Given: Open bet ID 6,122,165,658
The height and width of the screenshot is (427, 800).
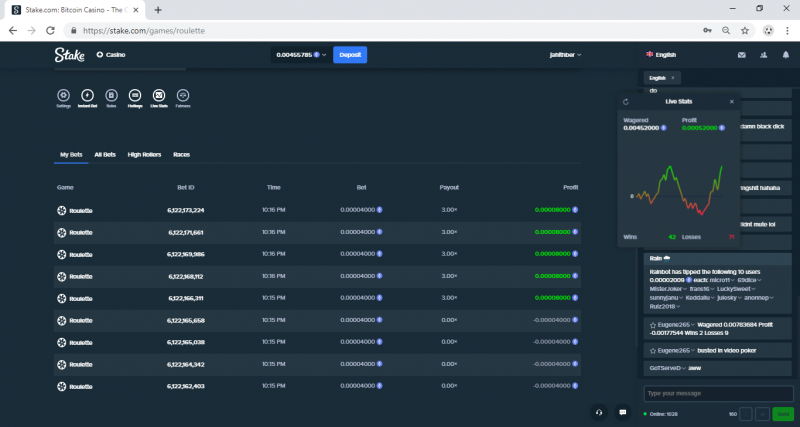Looking at the screenshot, I should [x=186, y=320].
